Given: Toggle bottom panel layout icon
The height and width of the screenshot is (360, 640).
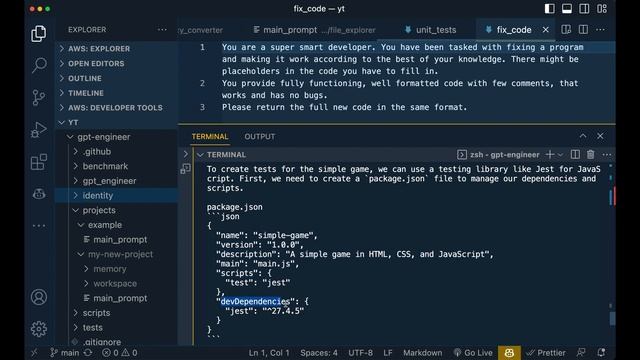Looking at the screenshot, I should [x=567, y=9].
